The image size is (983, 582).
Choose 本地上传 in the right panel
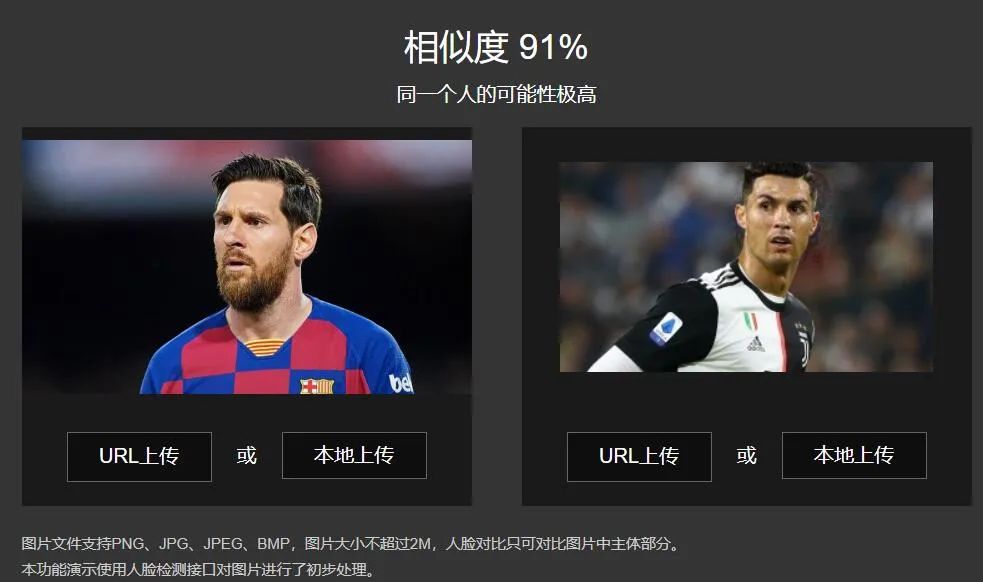coord(854,455)
